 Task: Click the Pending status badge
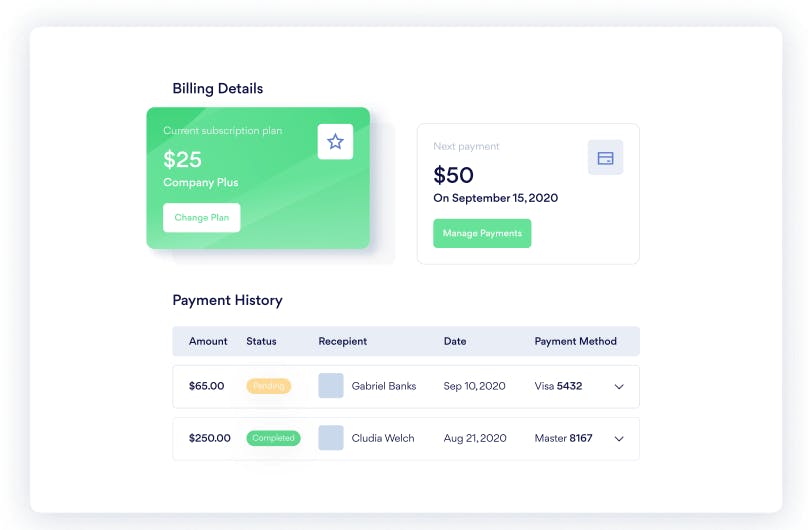(x=268, y=386)
